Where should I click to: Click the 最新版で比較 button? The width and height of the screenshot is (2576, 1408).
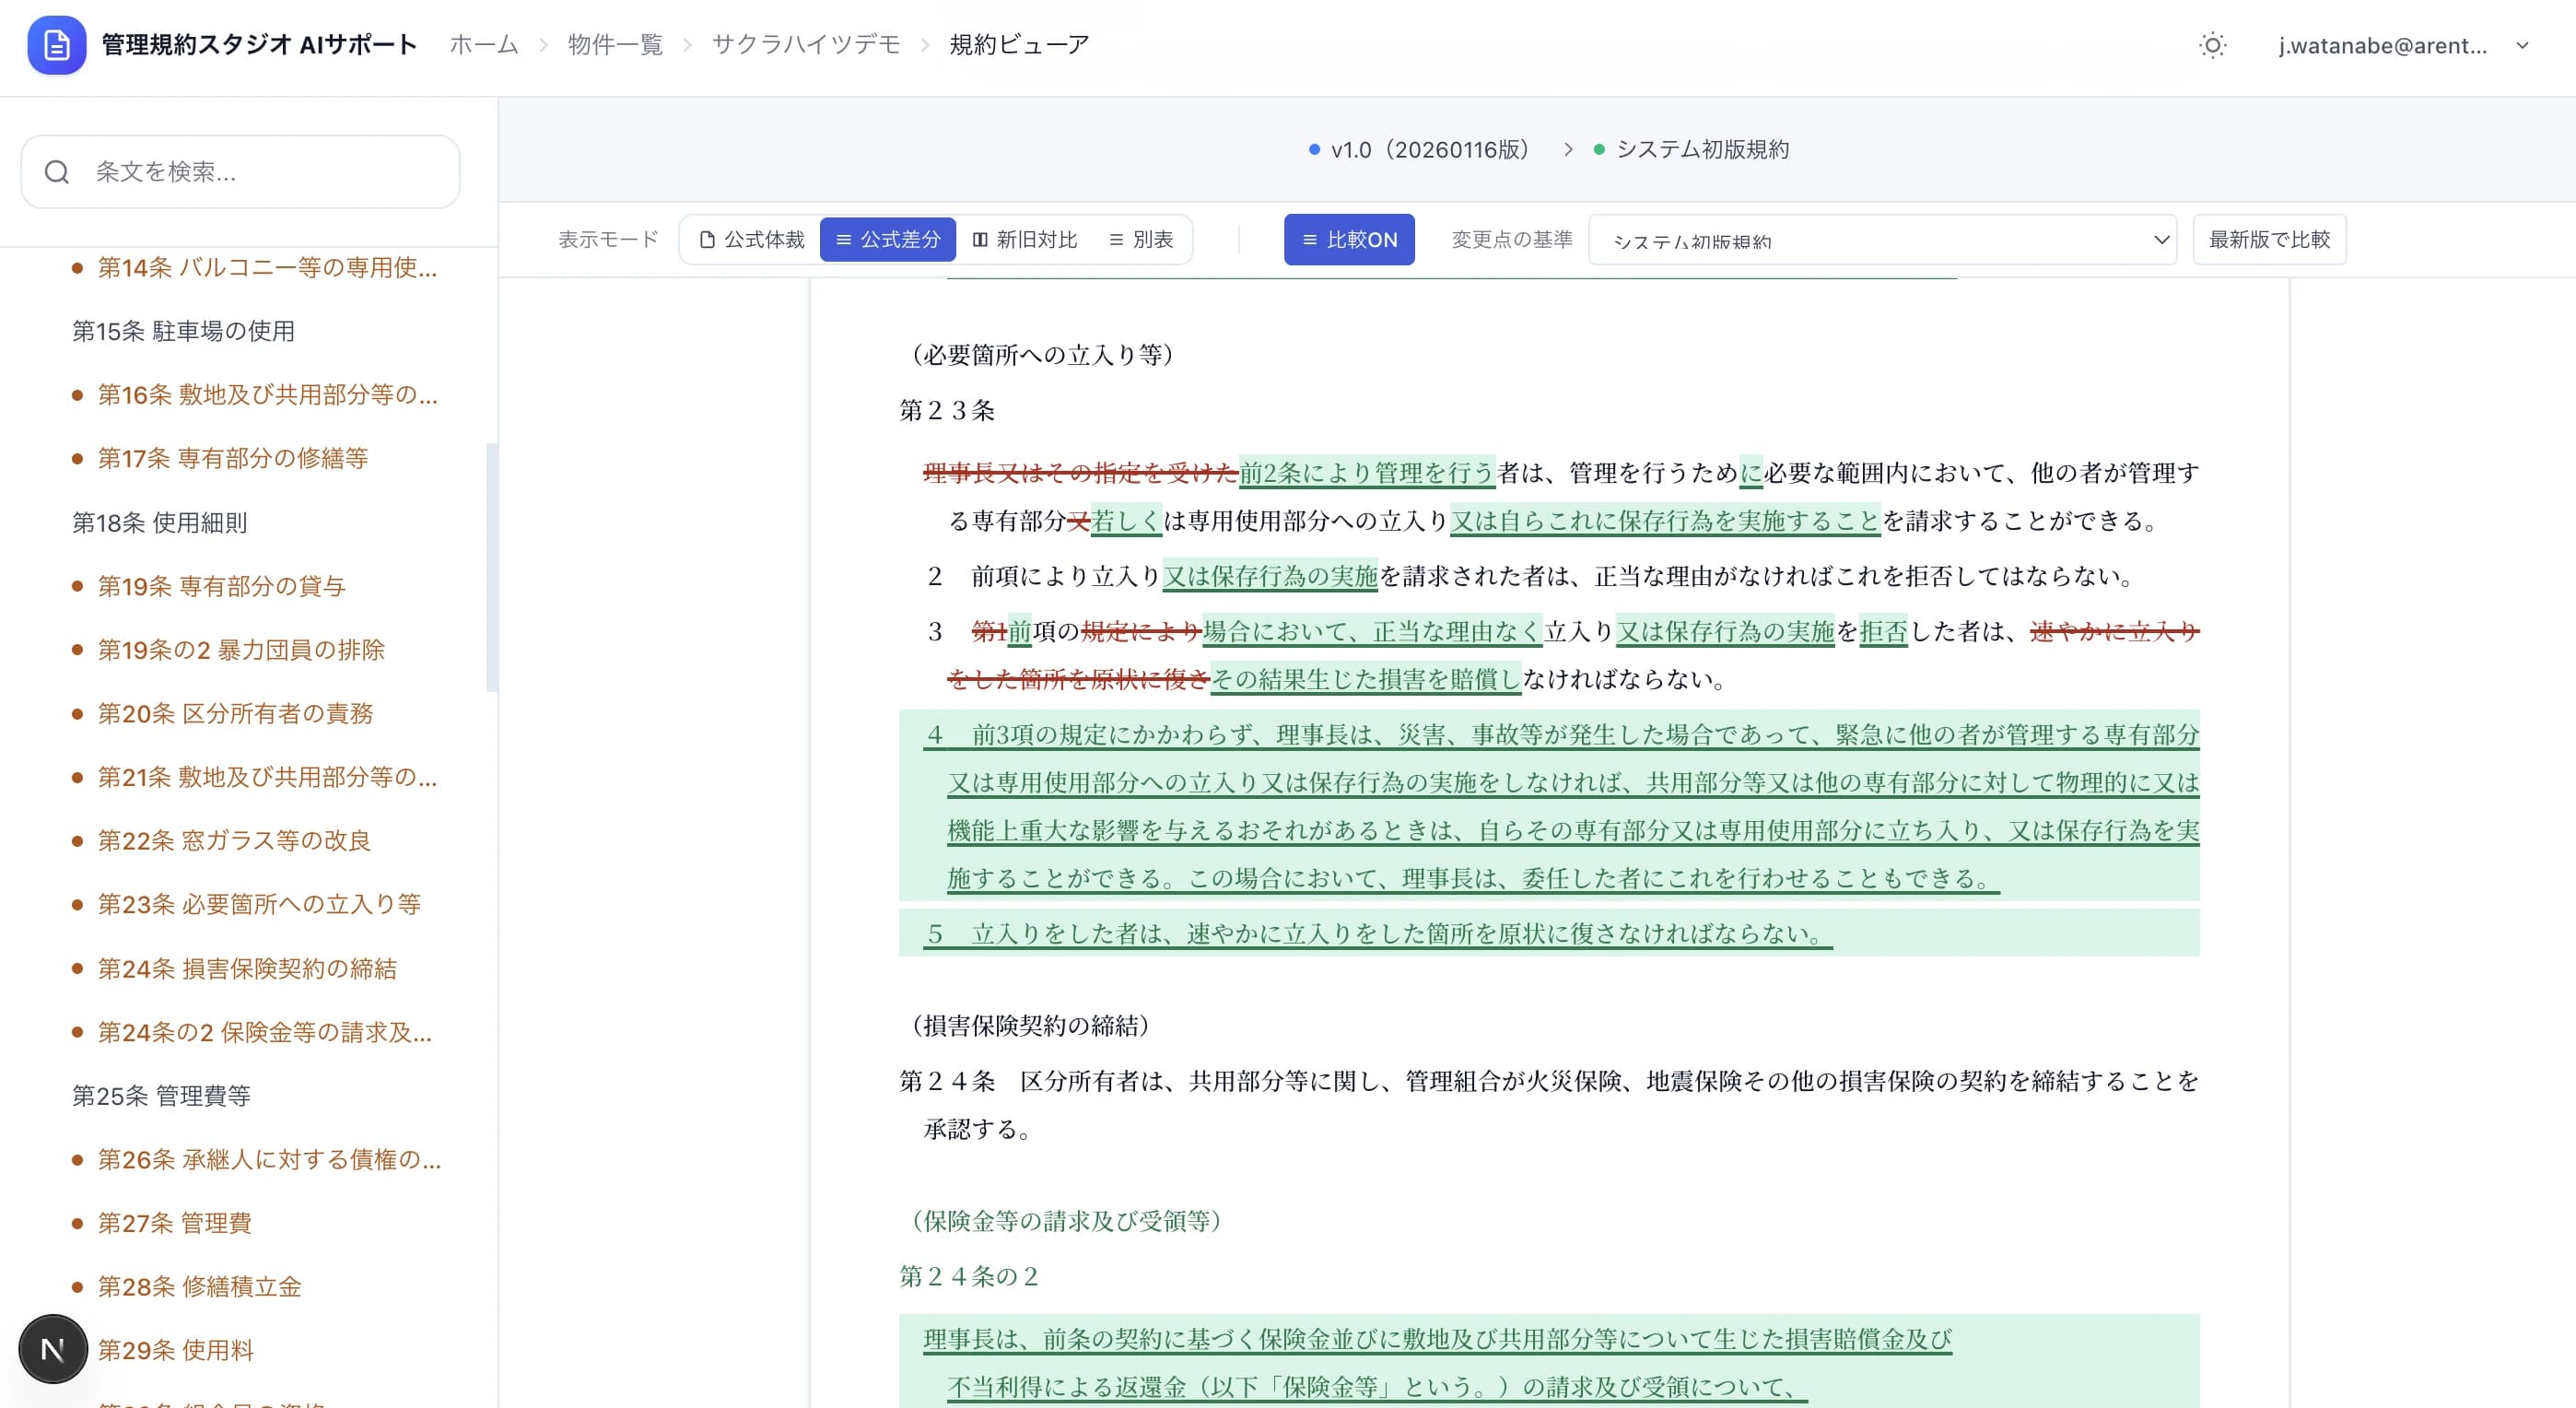(2269, 239)
